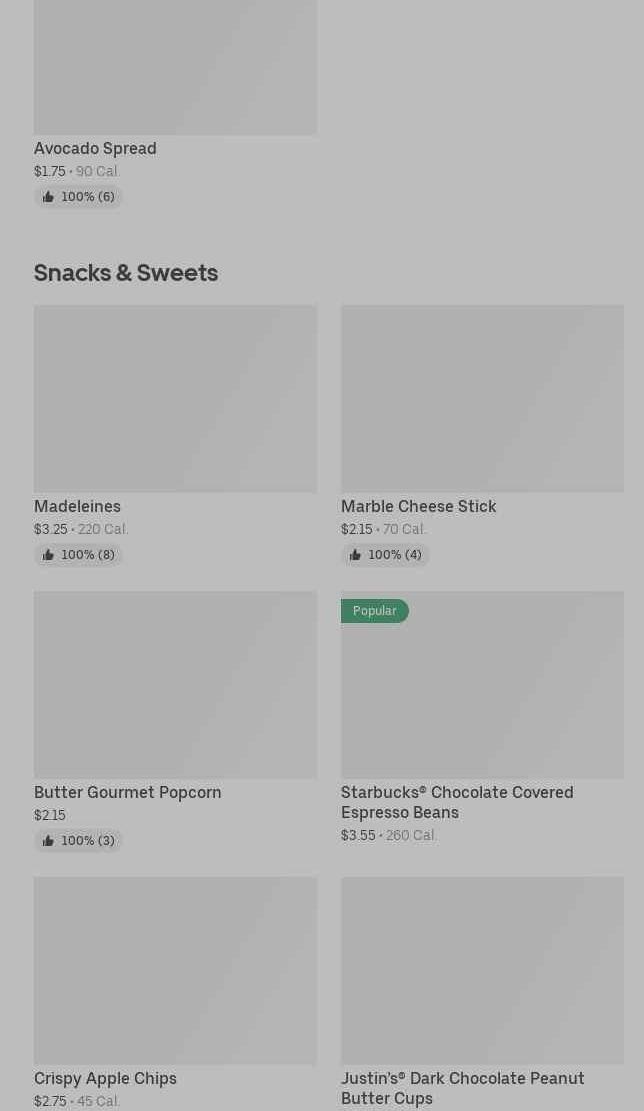The image size is (644, 1111).
Task: Open Justin's Peanut Butter Cups image
Action: click(482, 970)
